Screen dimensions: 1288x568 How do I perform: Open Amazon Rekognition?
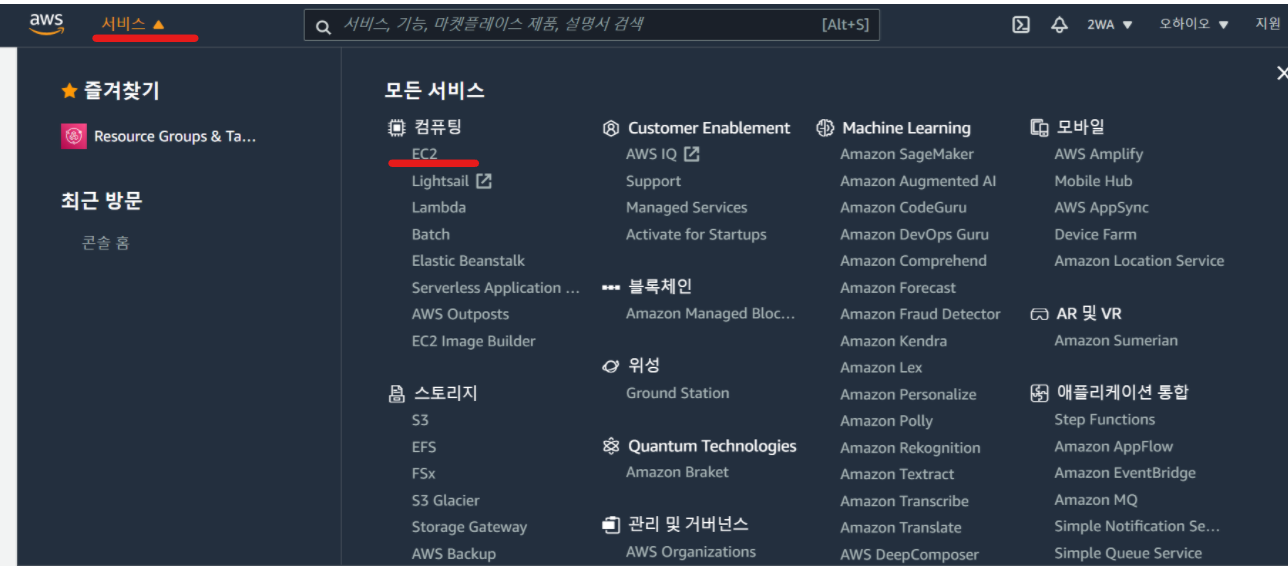(910, 448)
